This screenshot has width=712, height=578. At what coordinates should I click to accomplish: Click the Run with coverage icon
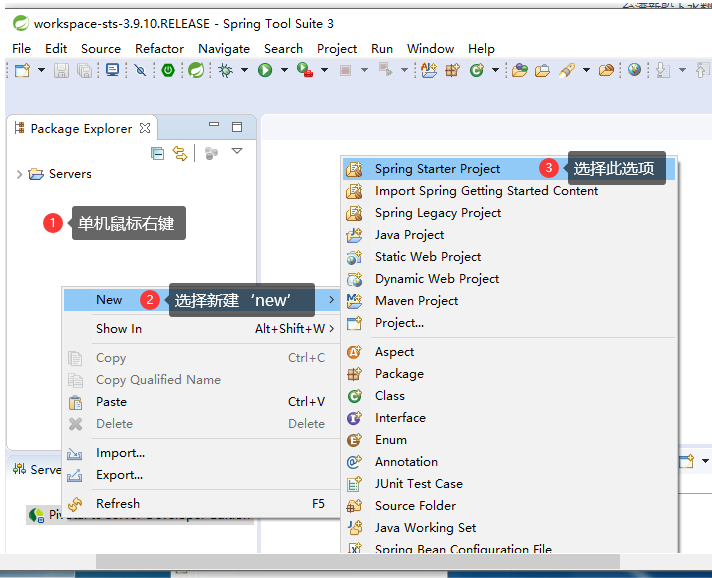(x=305, y=70)
